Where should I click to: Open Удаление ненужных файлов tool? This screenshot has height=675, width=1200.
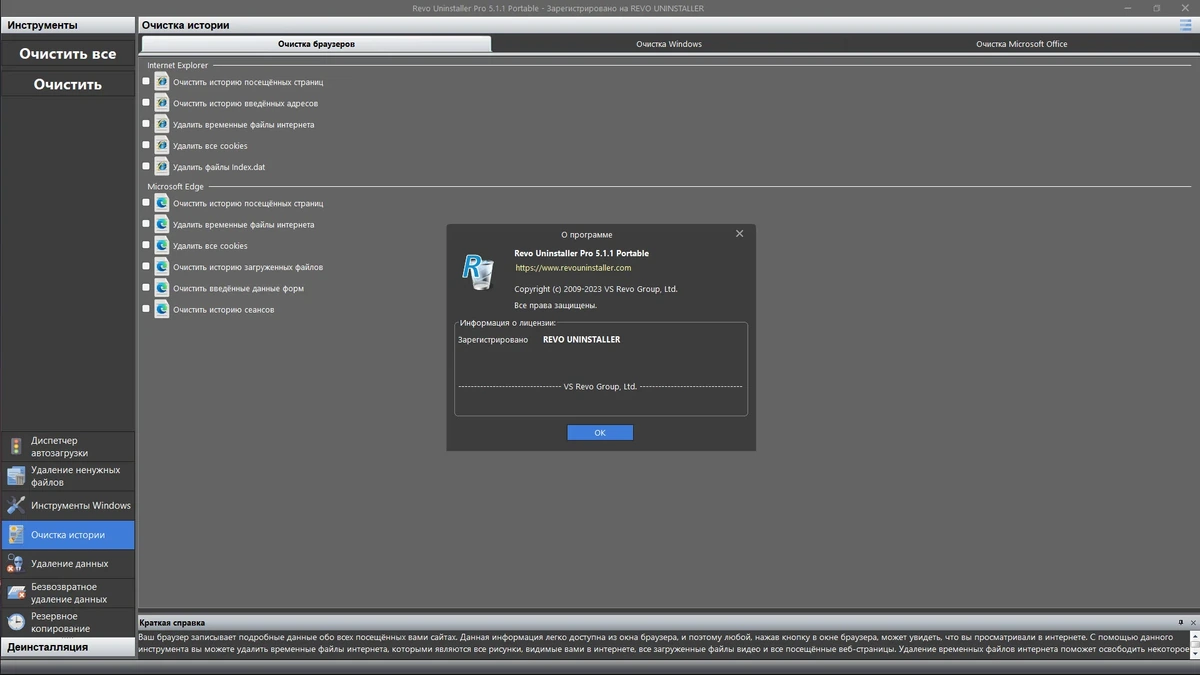pos(68,476)
